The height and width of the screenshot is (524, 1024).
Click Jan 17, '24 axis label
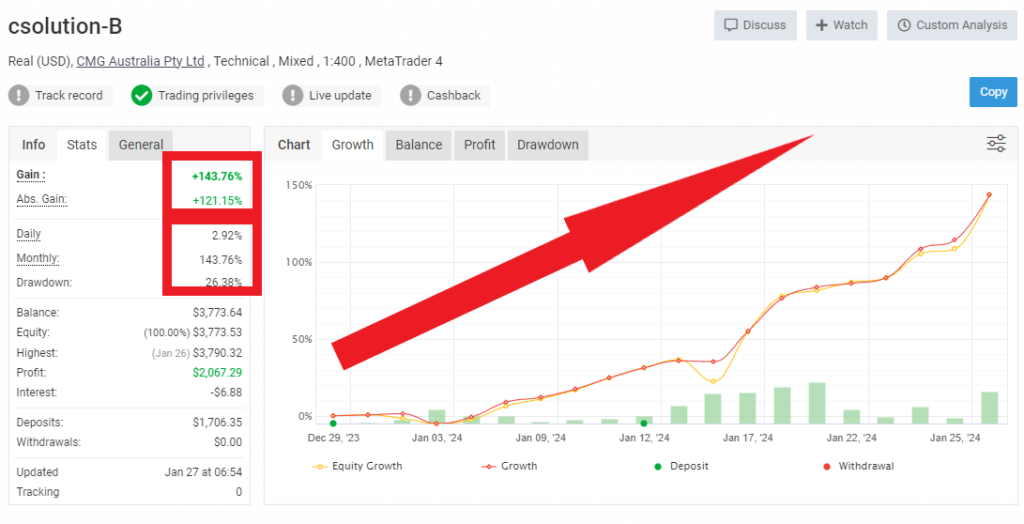point(748,438)
